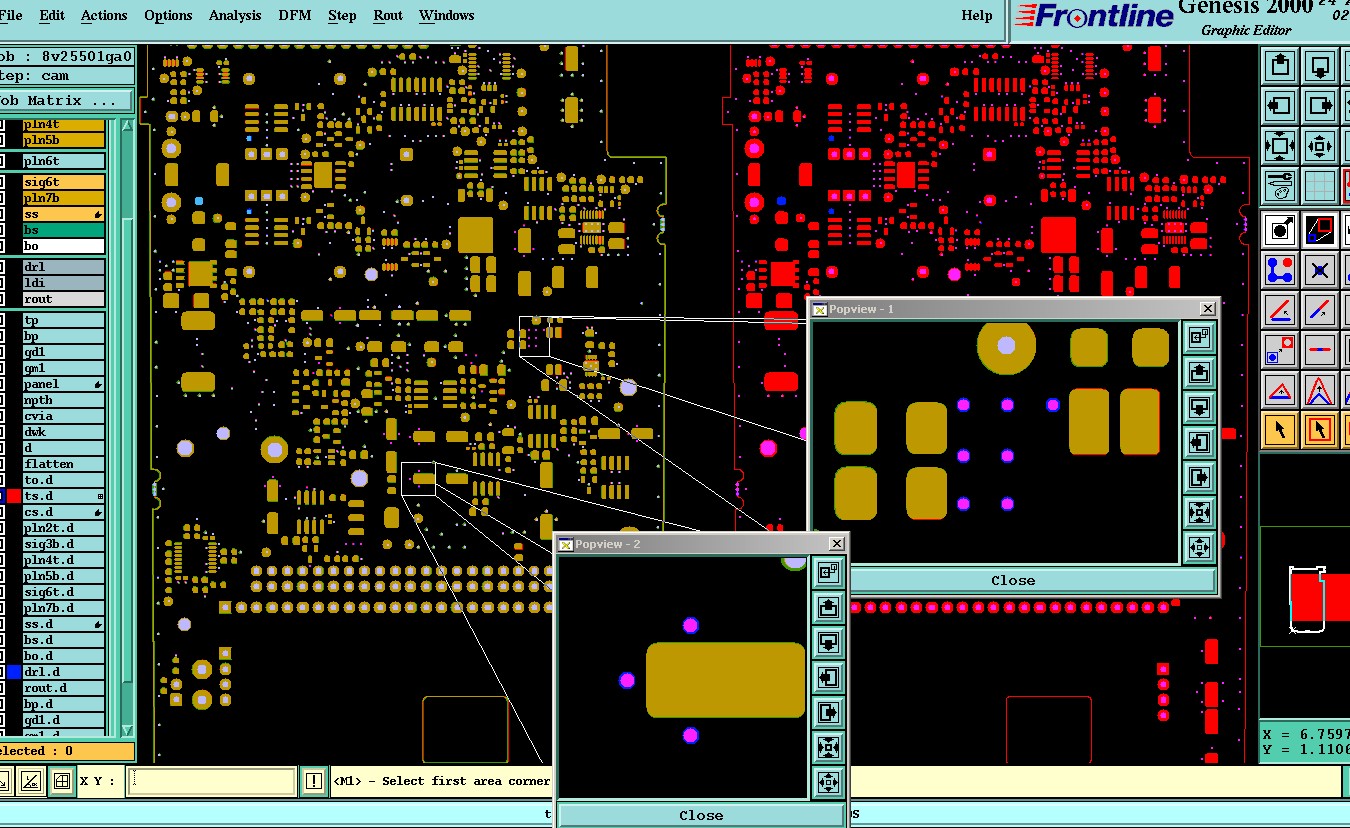This screenshot has height=828, width=1350.
Task: Pick the crossed-point X snap tool
Action: 1320,270
